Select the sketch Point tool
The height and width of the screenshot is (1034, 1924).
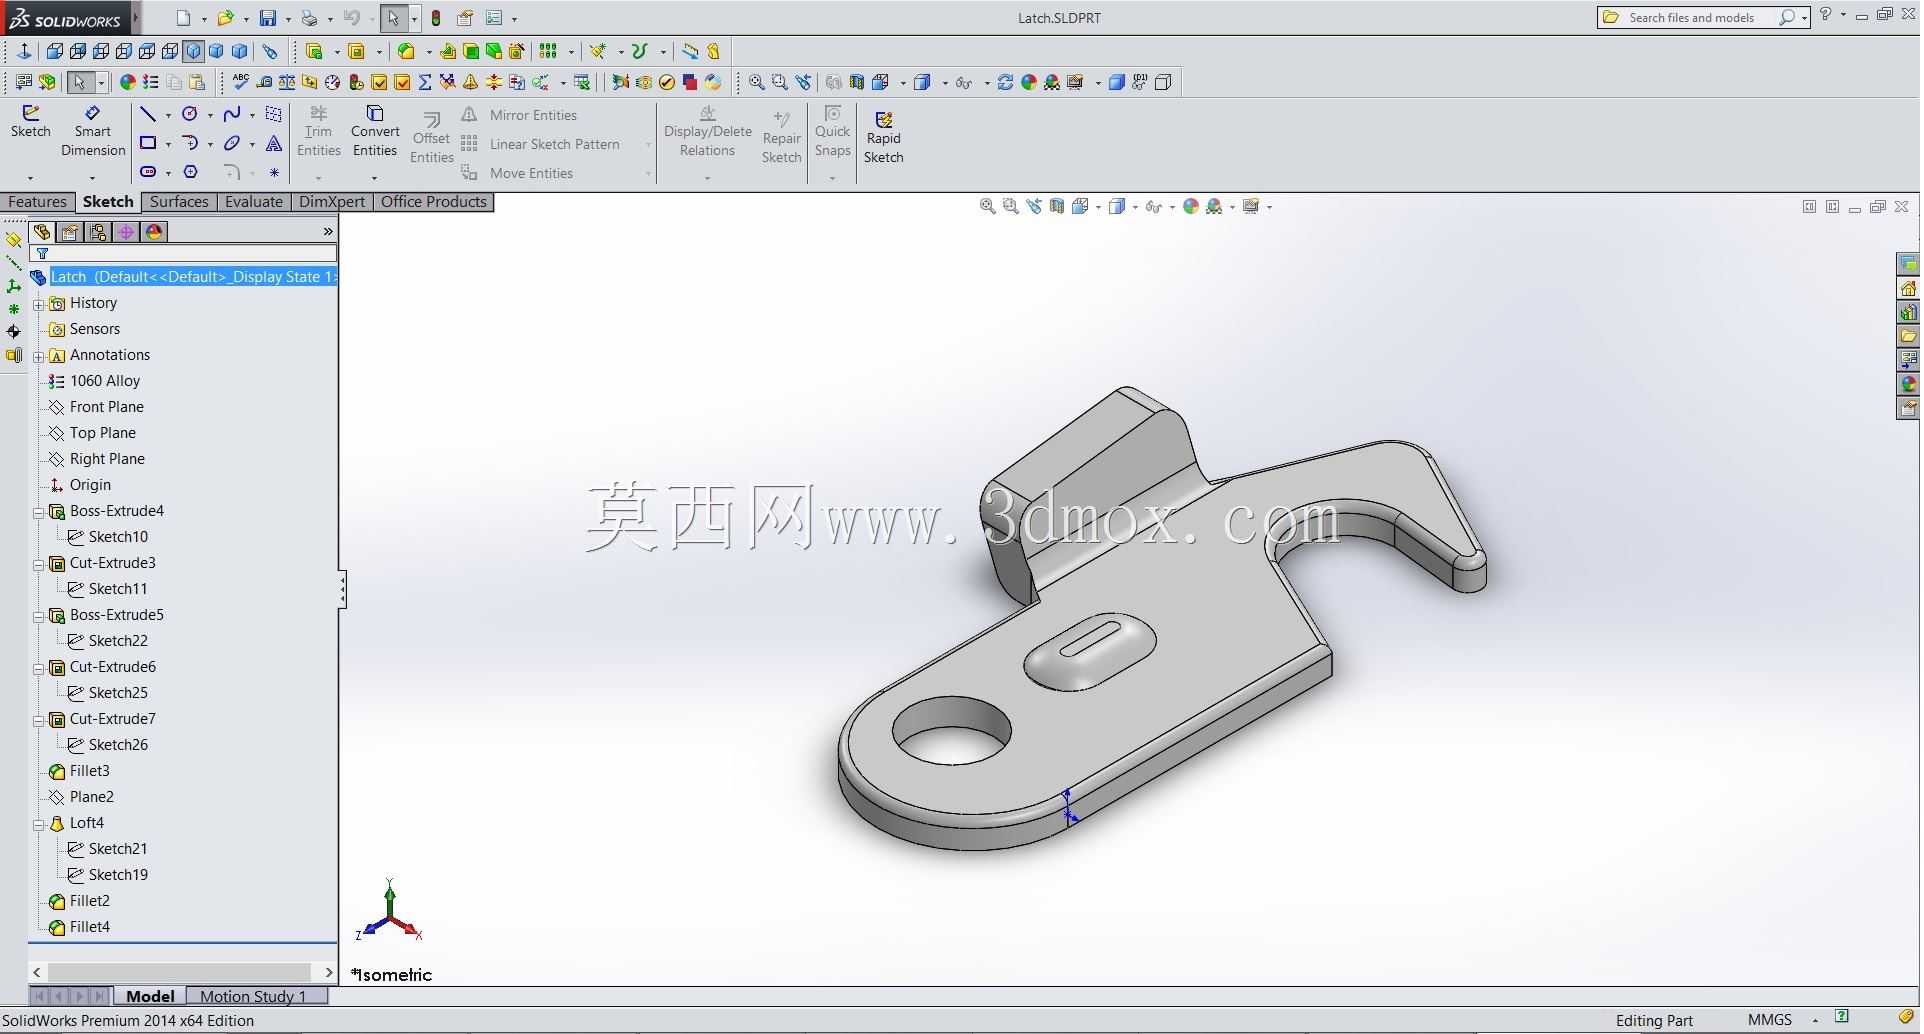coord(274,172)
